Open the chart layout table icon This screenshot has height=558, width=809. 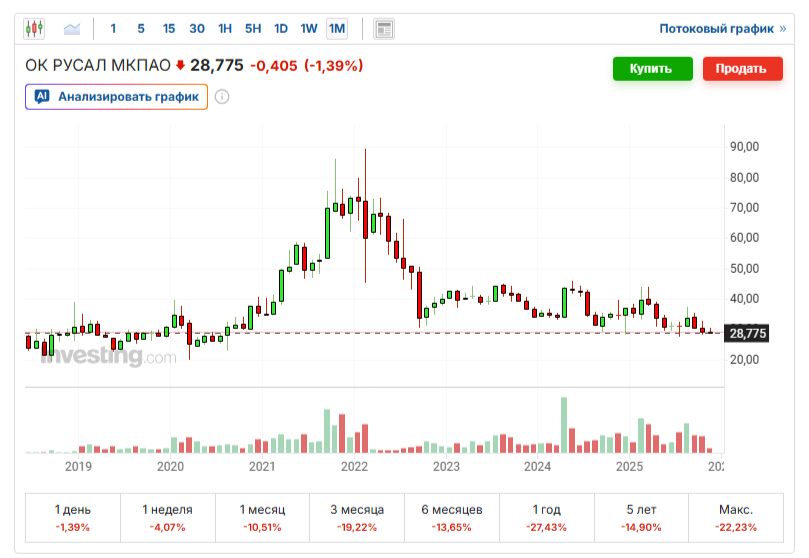coord(384,29)
